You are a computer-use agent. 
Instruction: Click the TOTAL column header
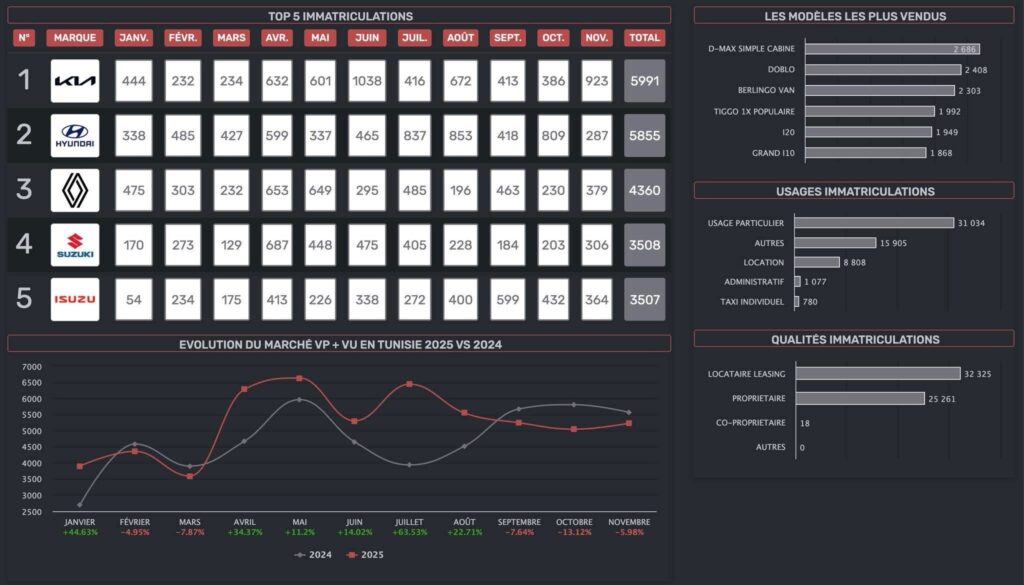(644, 38)
